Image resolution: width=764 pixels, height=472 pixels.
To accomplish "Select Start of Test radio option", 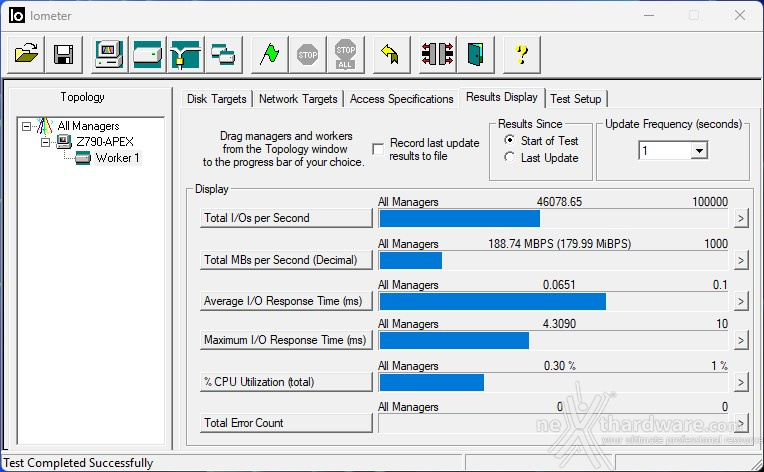I will [x=509, y=140].
